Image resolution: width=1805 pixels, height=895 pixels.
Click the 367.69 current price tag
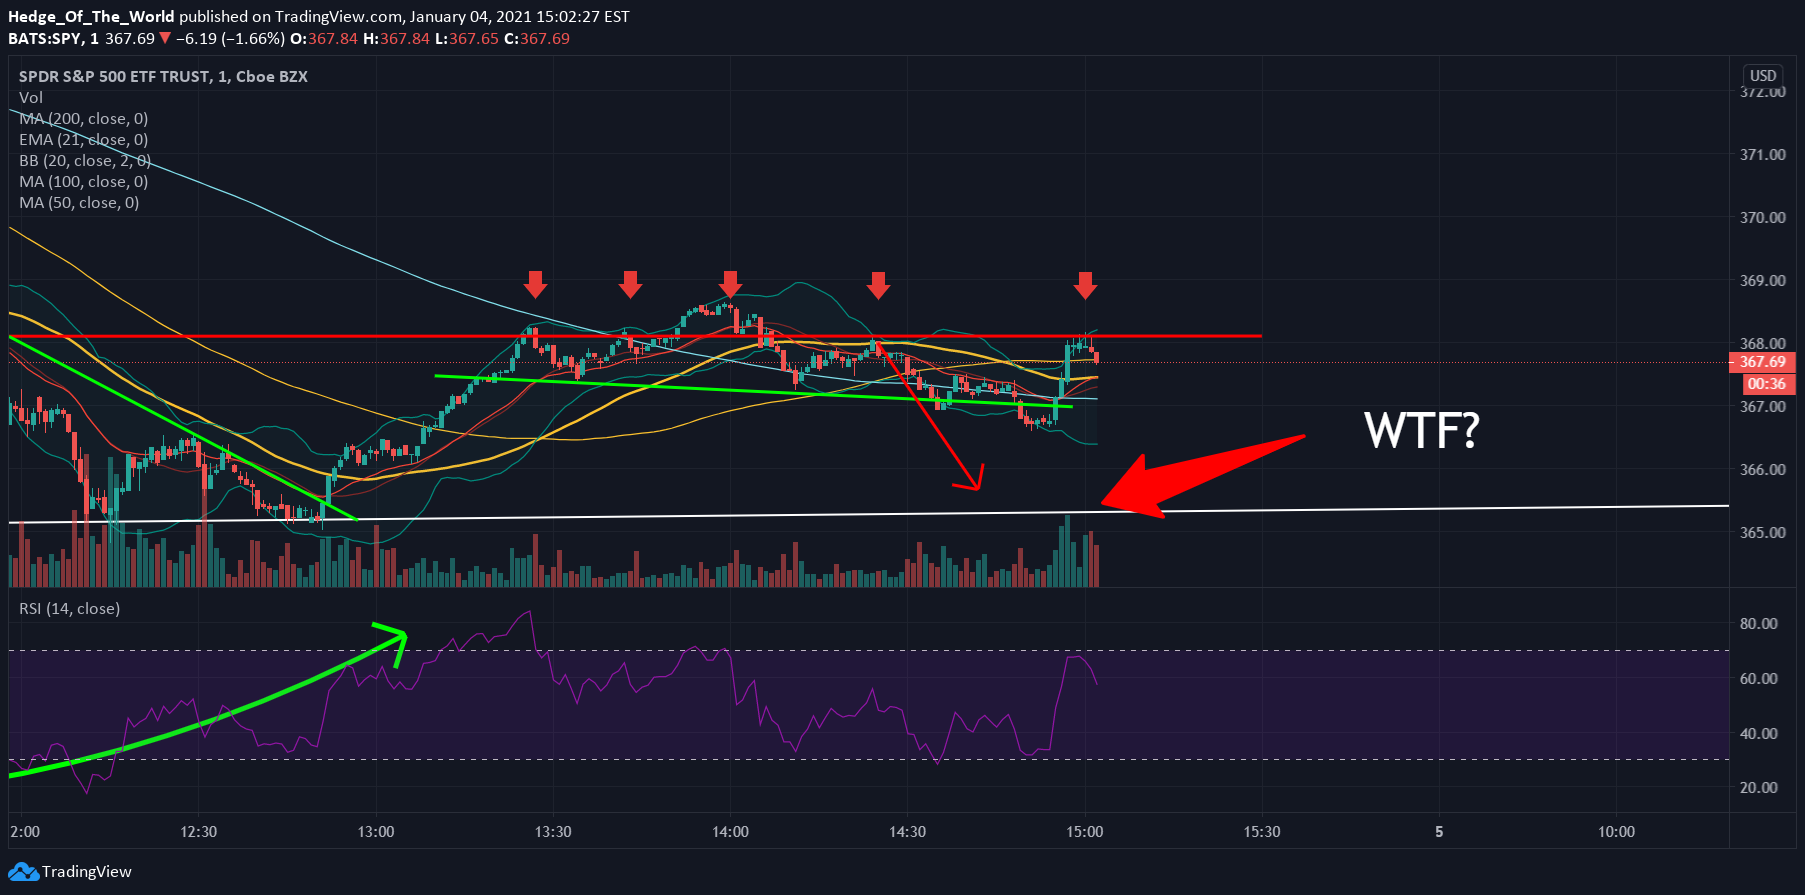1763,362
